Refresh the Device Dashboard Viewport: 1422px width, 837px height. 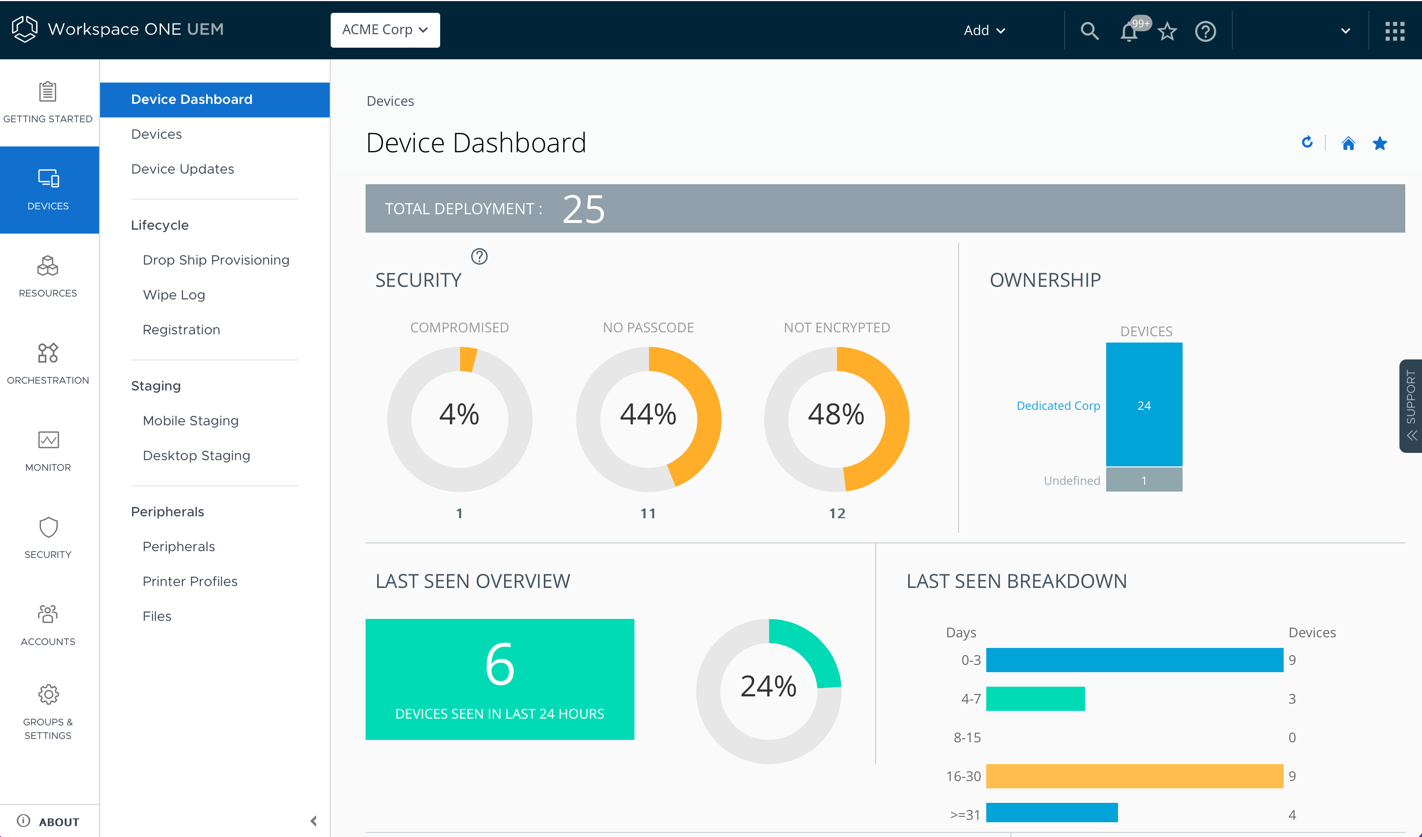(1307, 143)
